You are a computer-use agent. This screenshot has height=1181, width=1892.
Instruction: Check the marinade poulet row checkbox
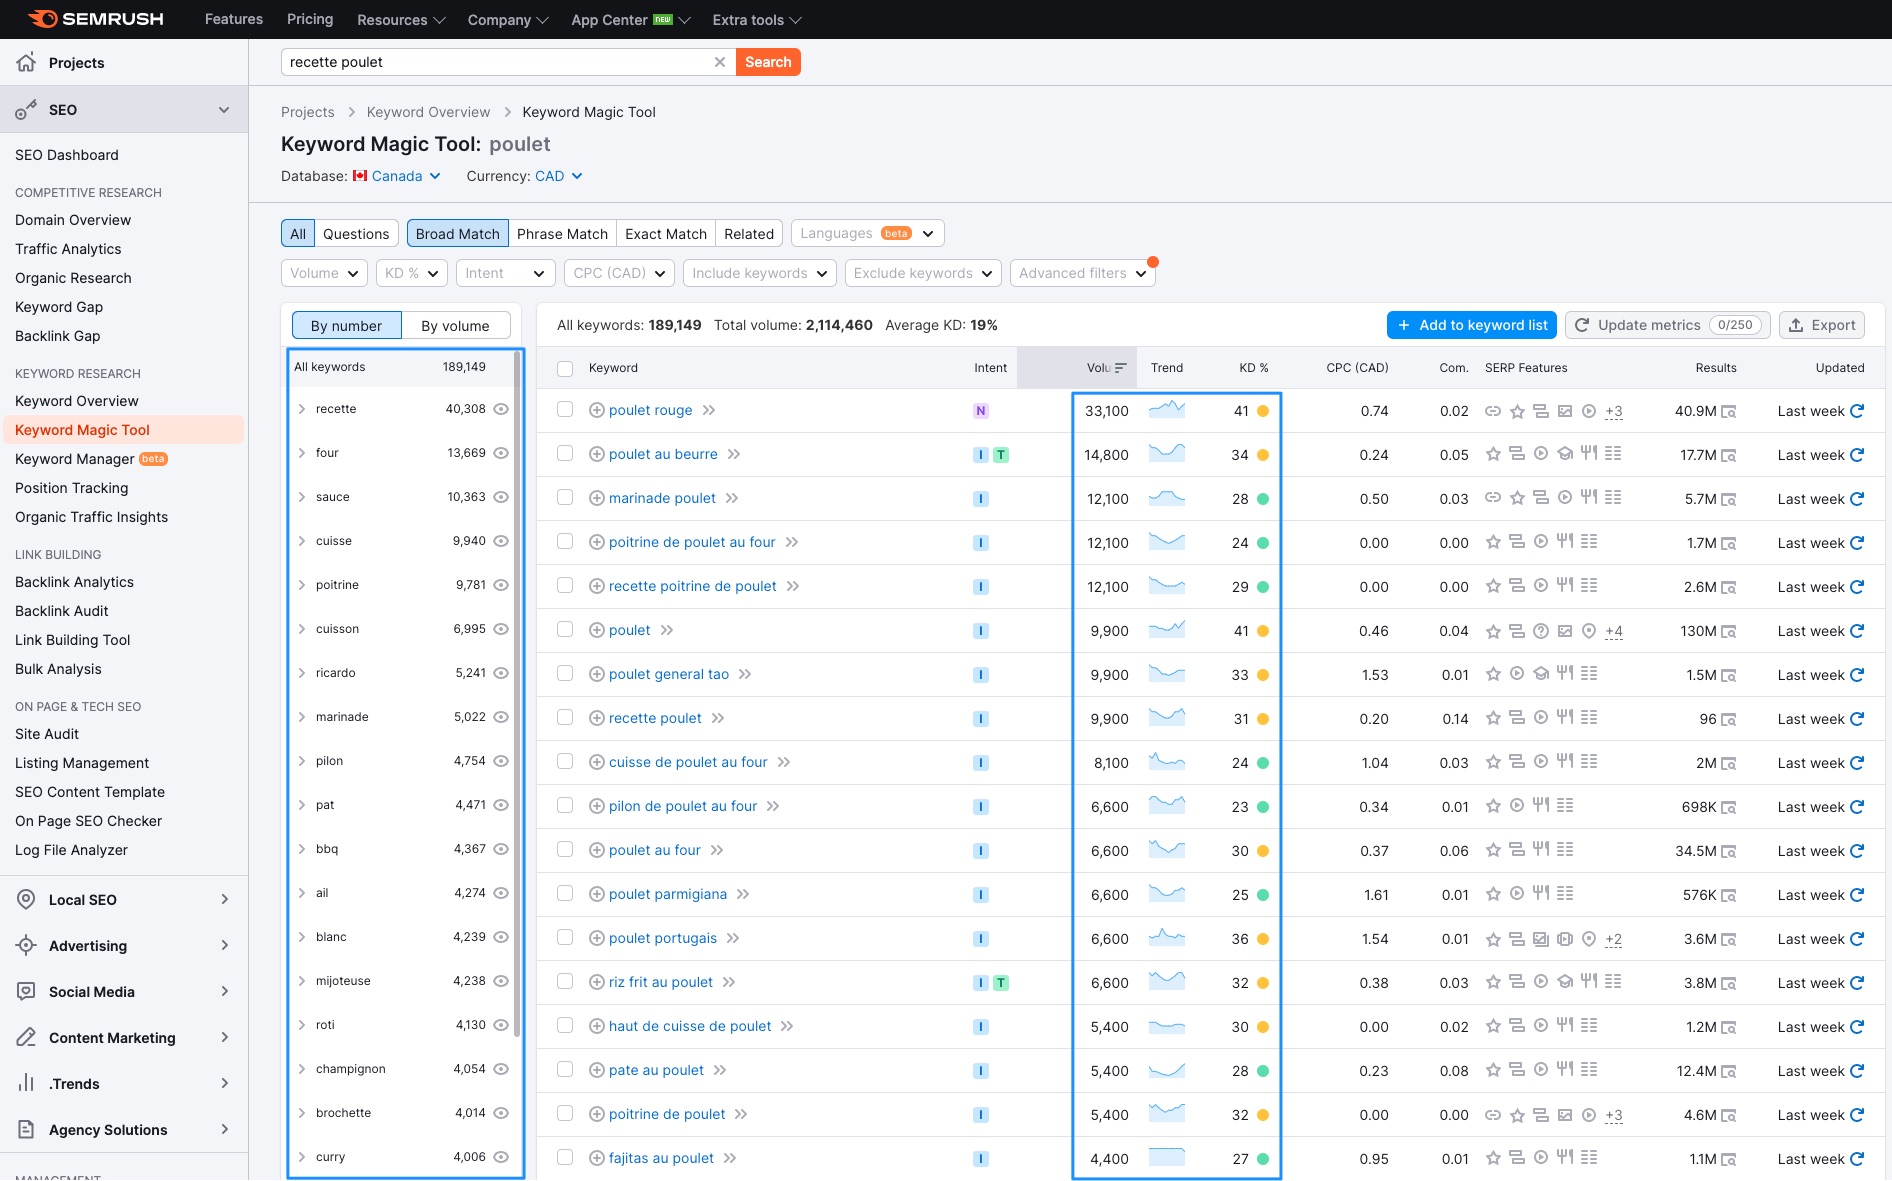(565, 497)
